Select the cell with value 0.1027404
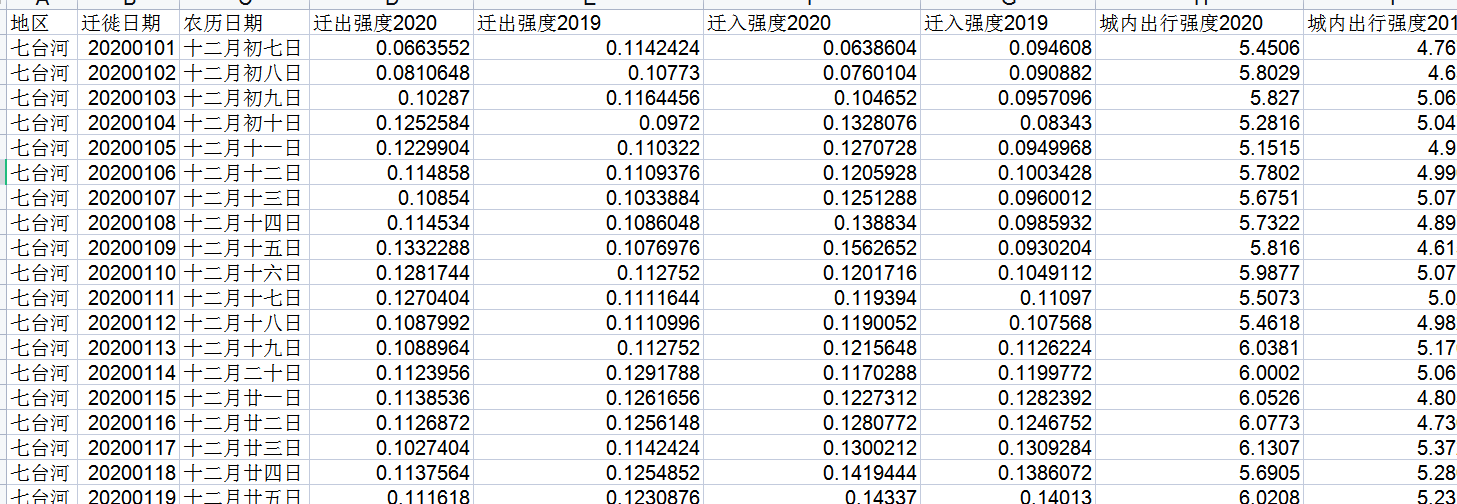This screenshot has width=1457, height=504. (391, 448)
